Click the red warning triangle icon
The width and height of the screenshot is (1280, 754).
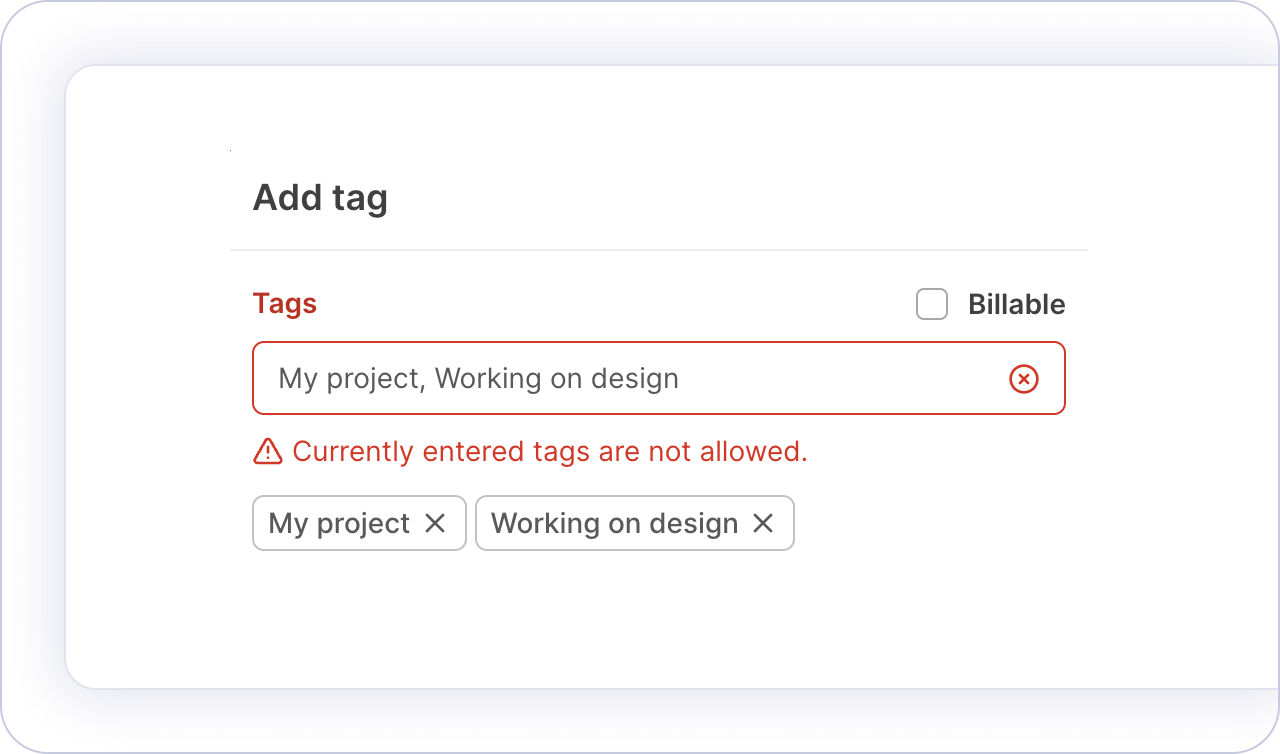[268, 452]
